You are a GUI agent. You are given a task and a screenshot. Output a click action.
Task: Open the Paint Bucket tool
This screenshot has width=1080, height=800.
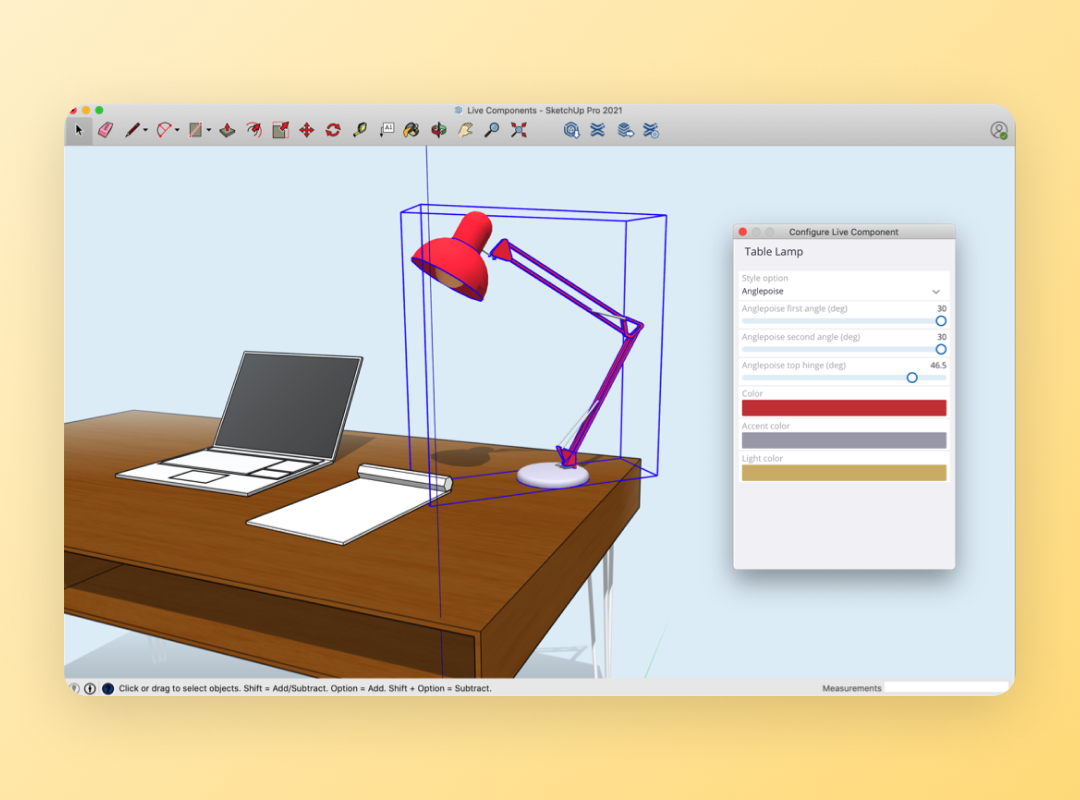411,130
